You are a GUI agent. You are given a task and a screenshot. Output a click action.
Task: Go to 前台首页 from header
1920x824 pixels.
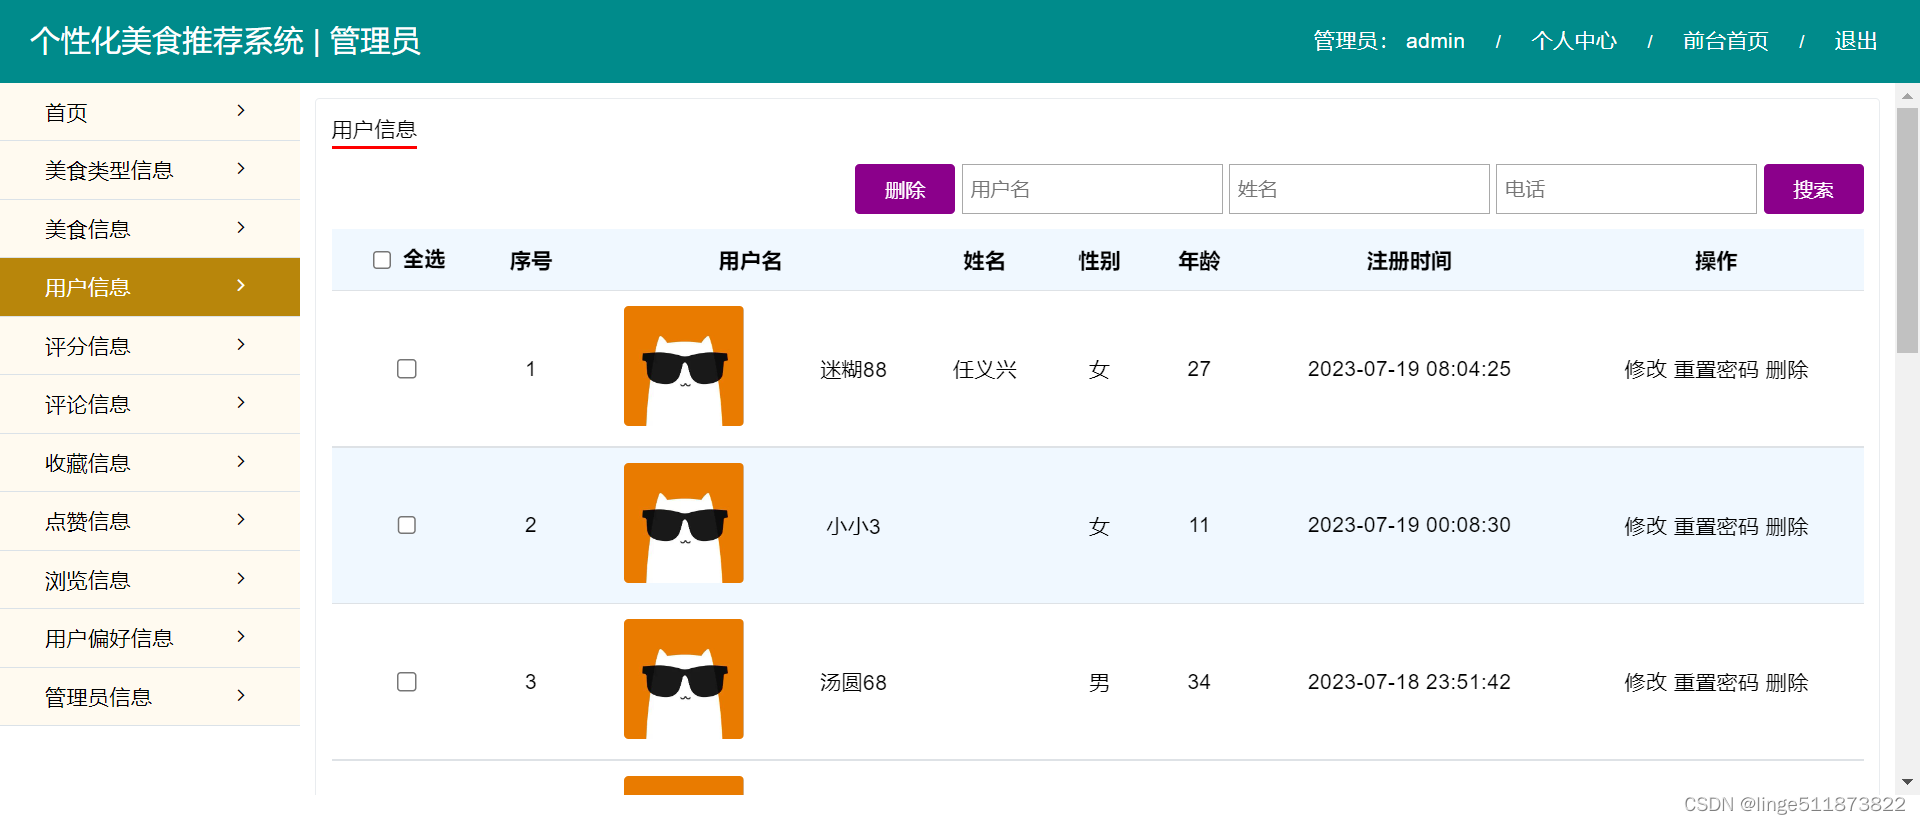1726,41
